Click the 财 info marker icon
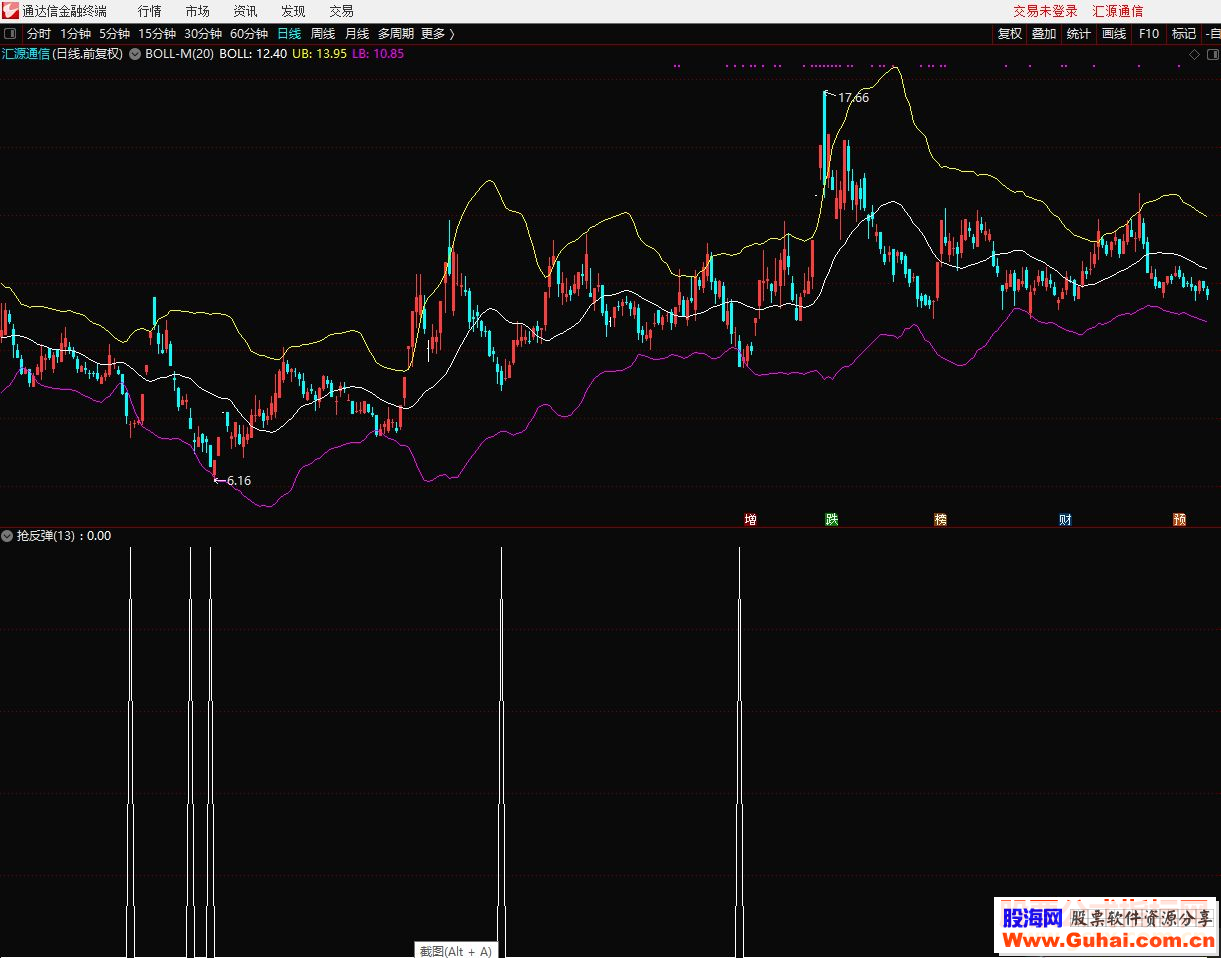 point(1066,520)
